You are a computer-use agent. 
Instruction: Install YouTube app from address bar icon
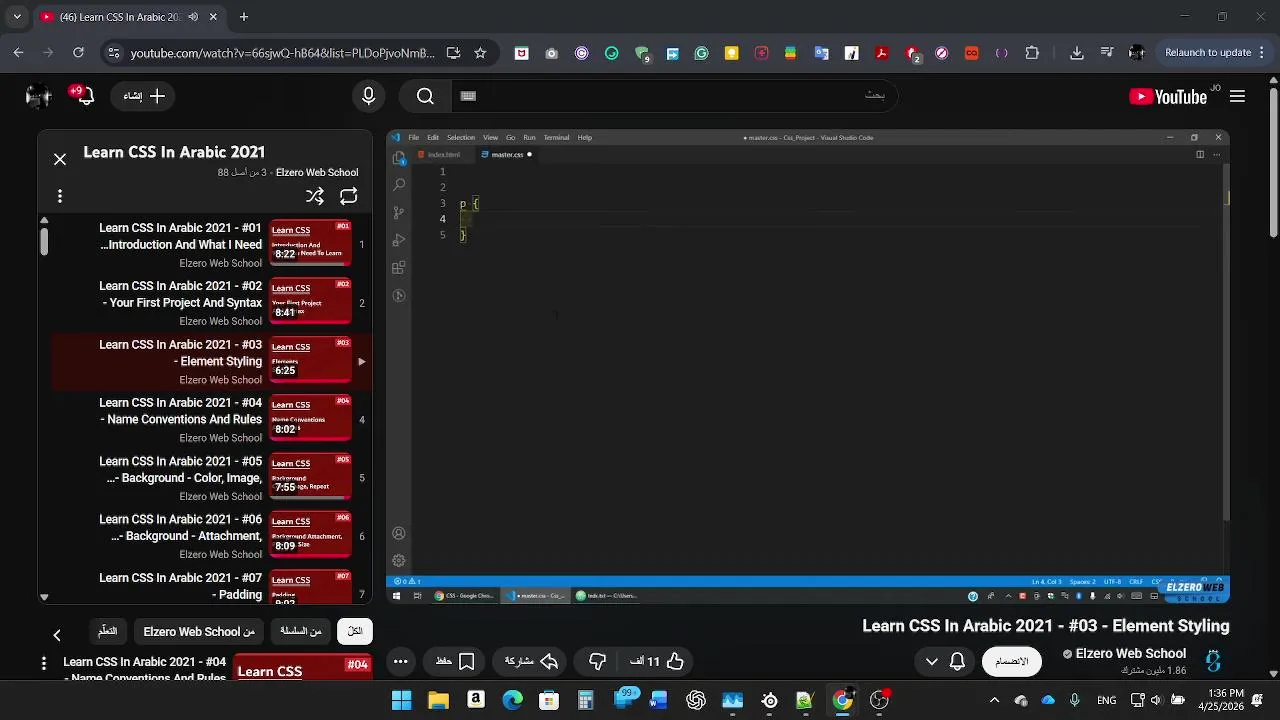tap(454, 53)
